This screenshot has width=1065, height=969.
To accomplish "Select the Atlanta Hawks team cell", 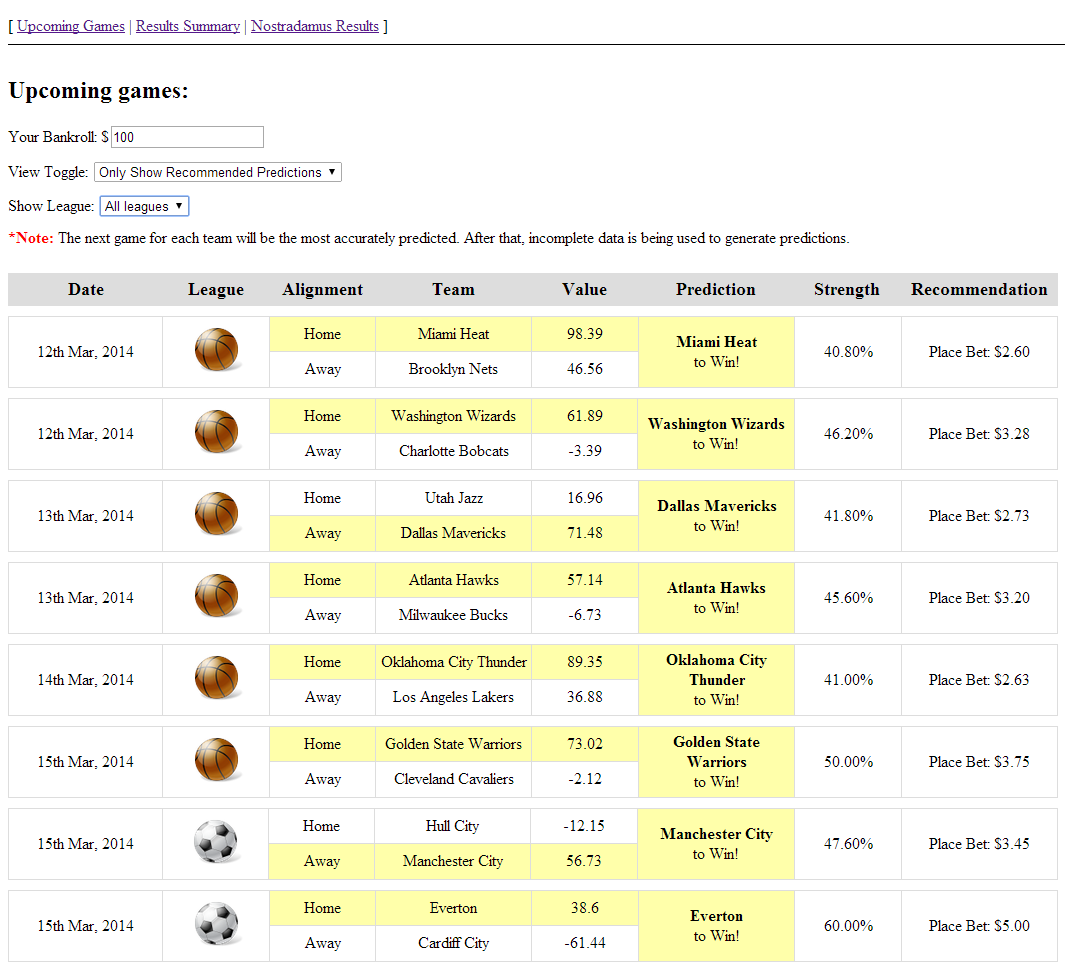I will (454, 581).
